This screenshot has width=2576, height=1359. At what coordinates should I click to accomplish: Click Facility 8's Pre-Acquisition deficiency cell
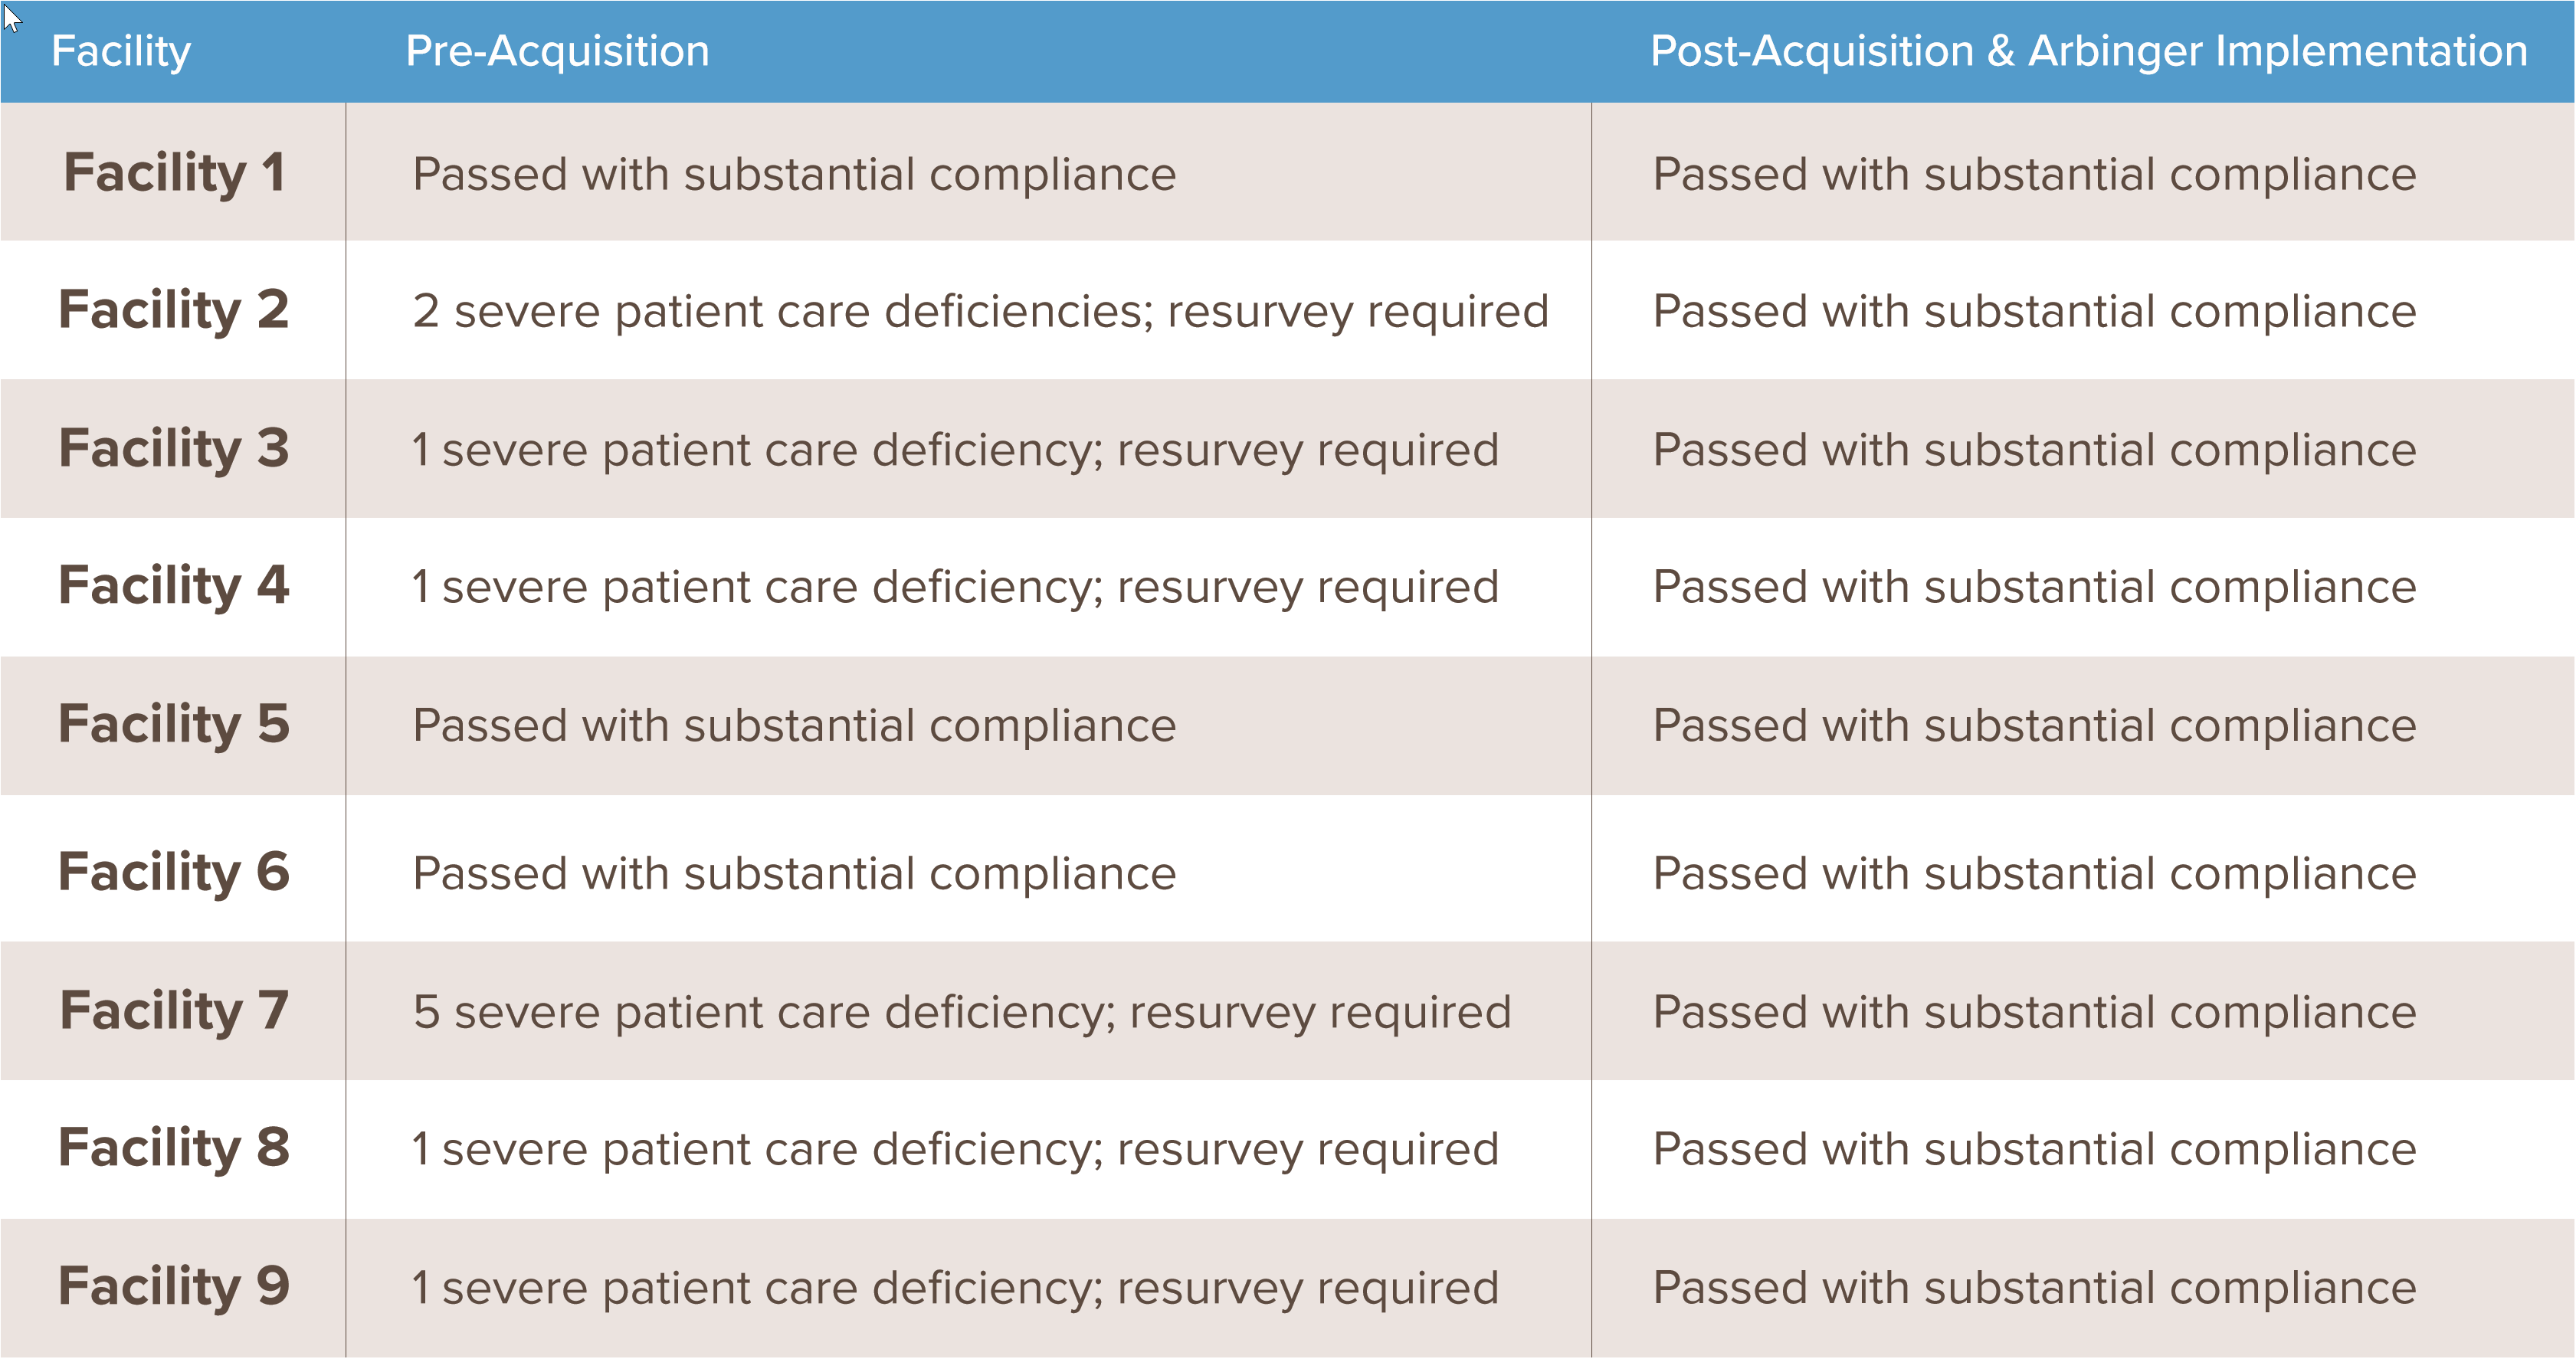(955, 1150)
